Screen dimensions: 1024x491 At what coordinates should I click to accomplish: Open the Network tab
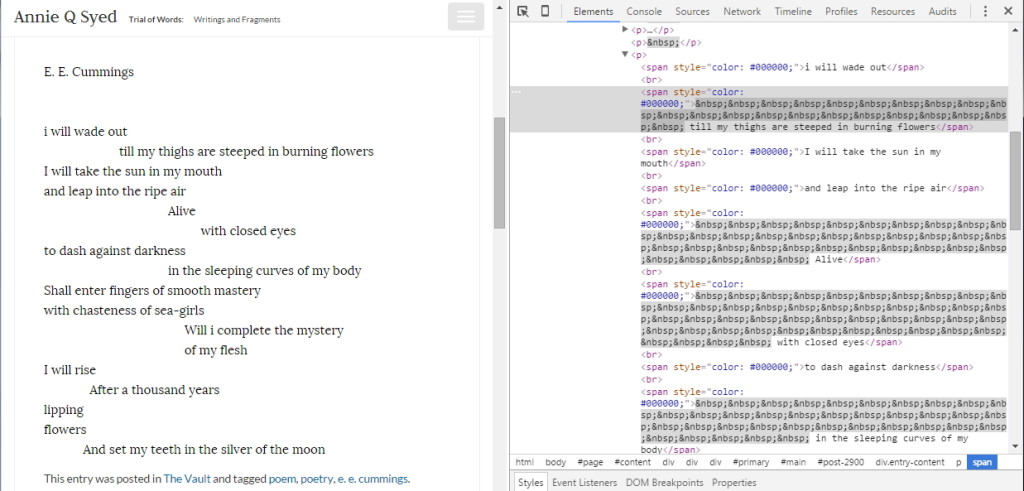pyautogui.click(x=742, y=11)
